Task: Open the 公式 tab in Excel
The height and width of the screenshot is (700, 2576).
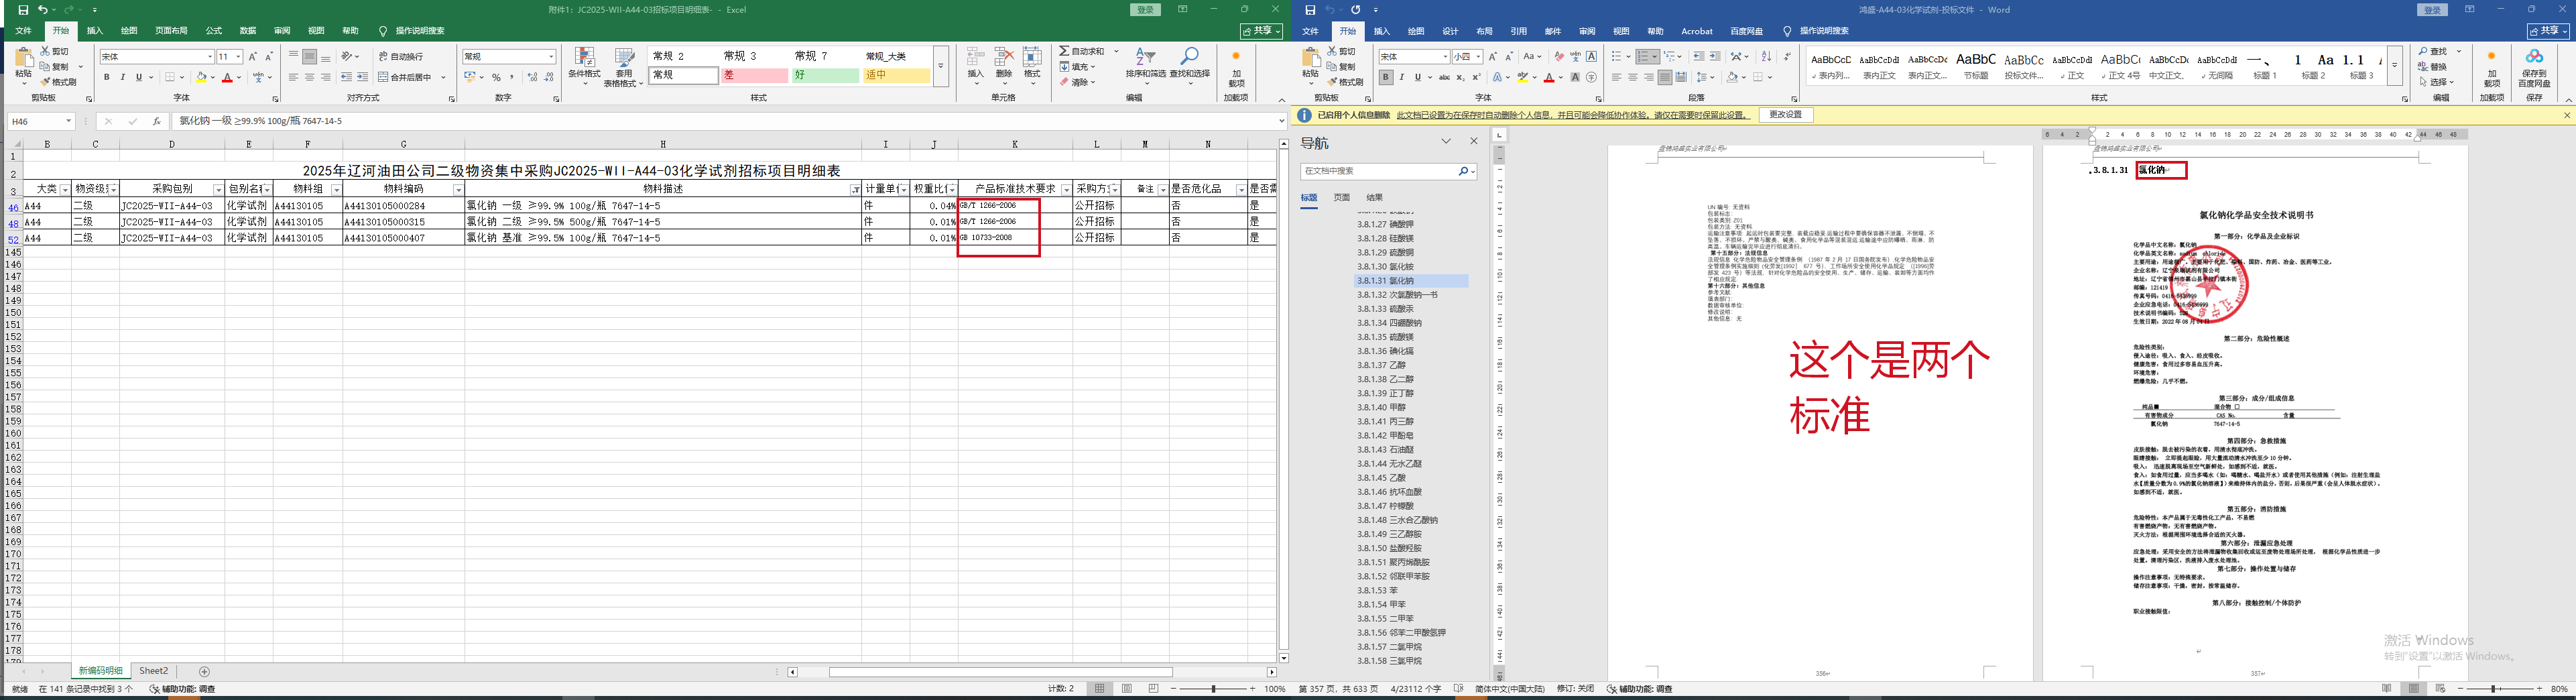Action: click(x=213, y=31)
